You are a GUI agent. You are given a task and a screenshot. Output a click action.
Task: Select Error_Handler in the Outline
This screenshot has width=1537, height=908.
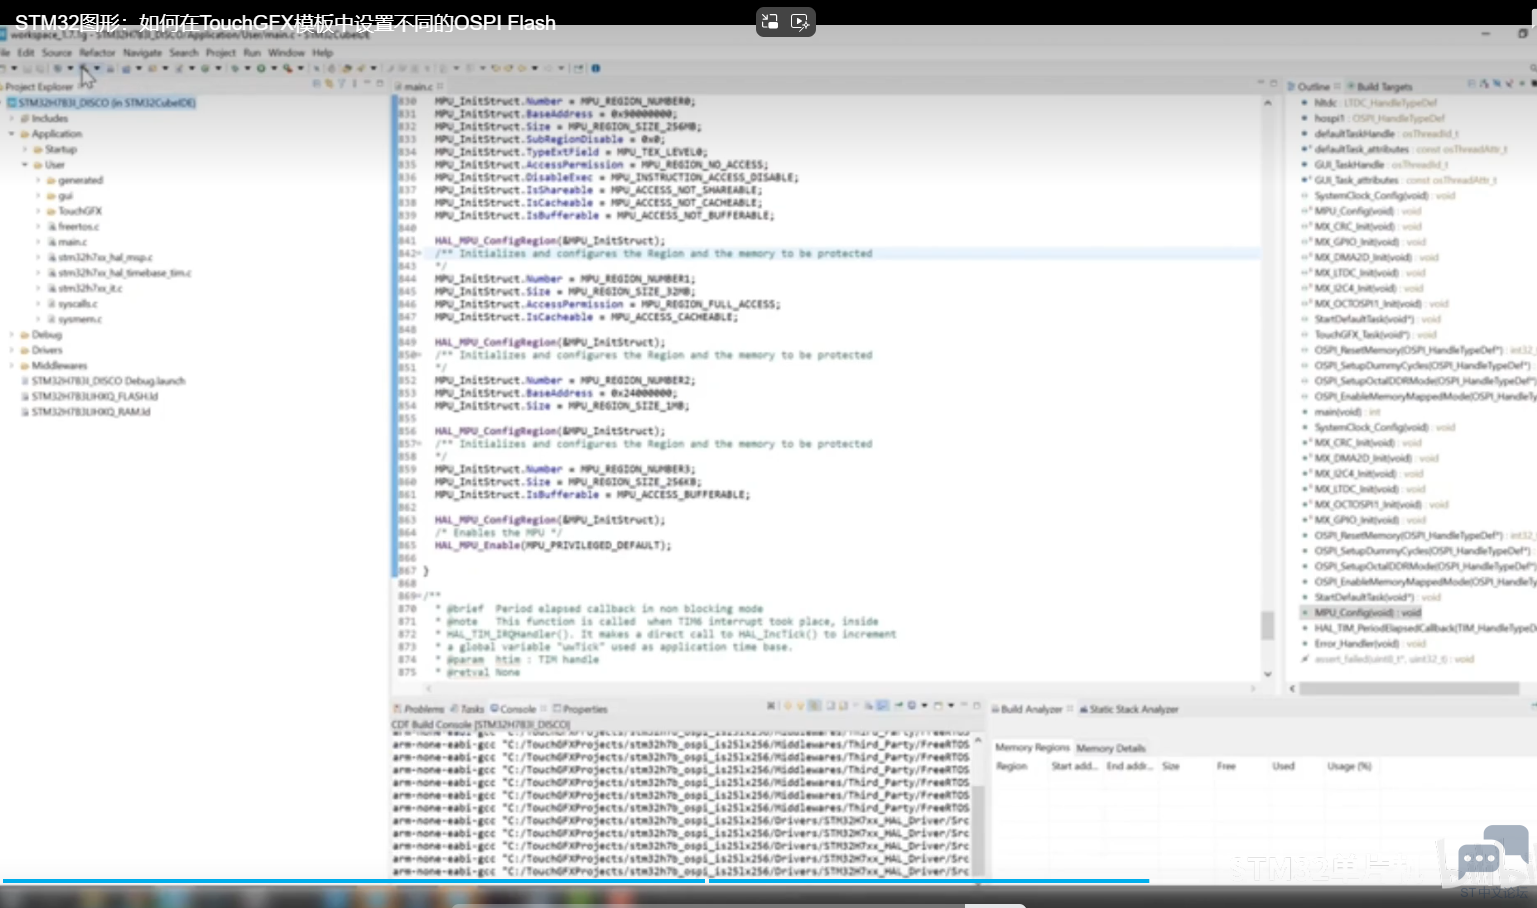(1371, 643)
